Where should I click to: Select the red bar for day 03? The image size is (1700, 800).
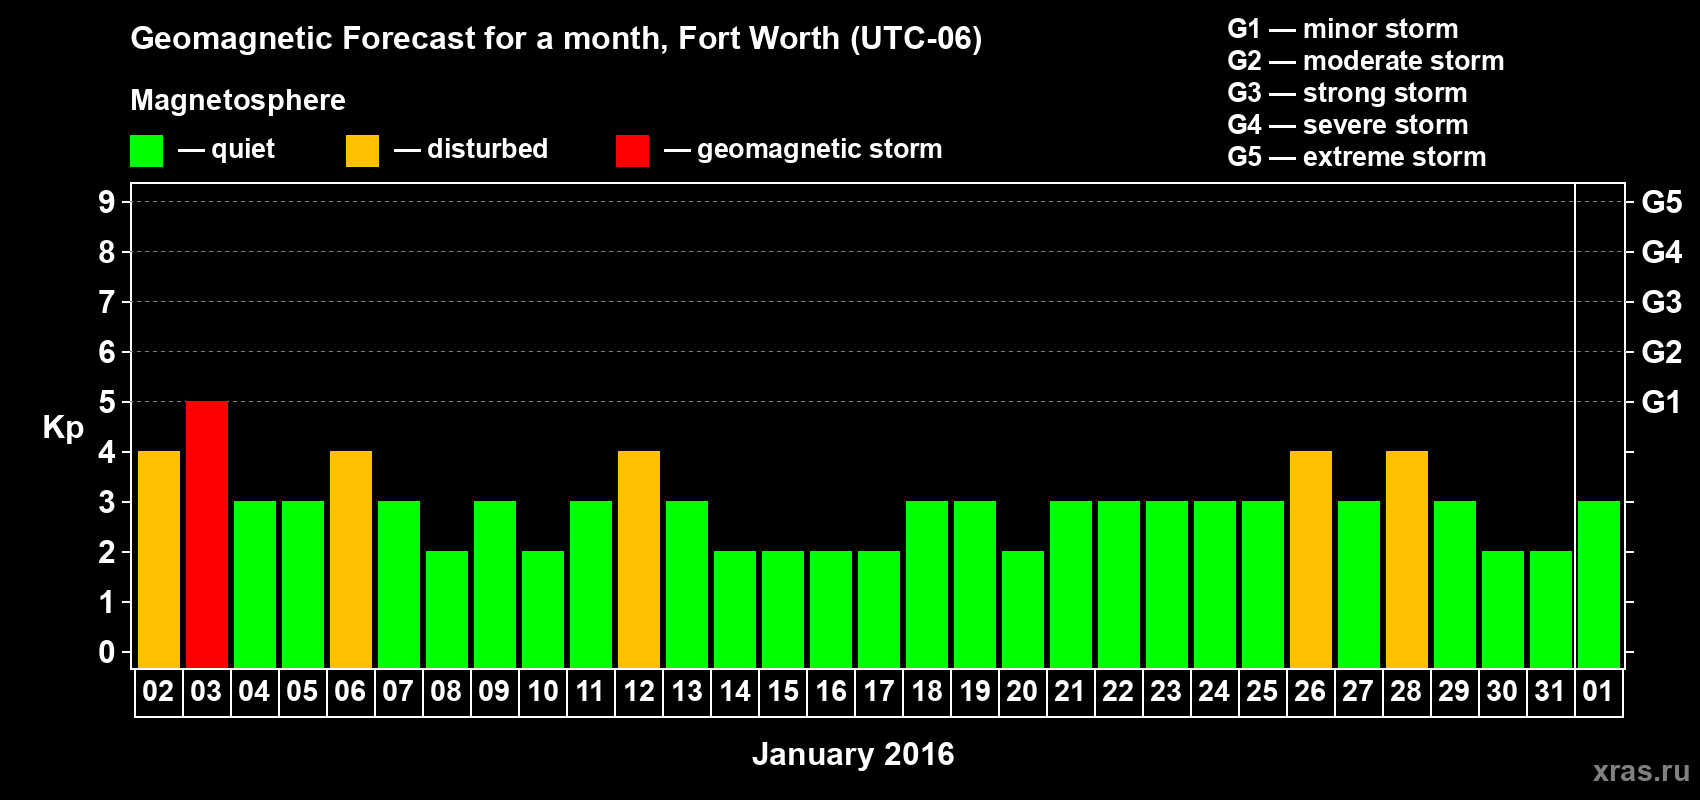click(x=207, y=534)
